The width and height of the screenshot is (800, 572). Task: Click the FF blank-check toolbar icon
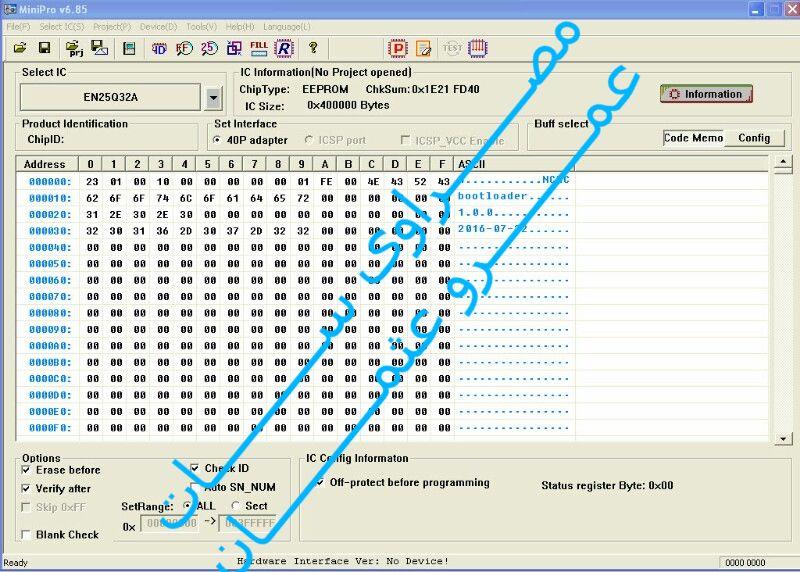tap(184, 49)
